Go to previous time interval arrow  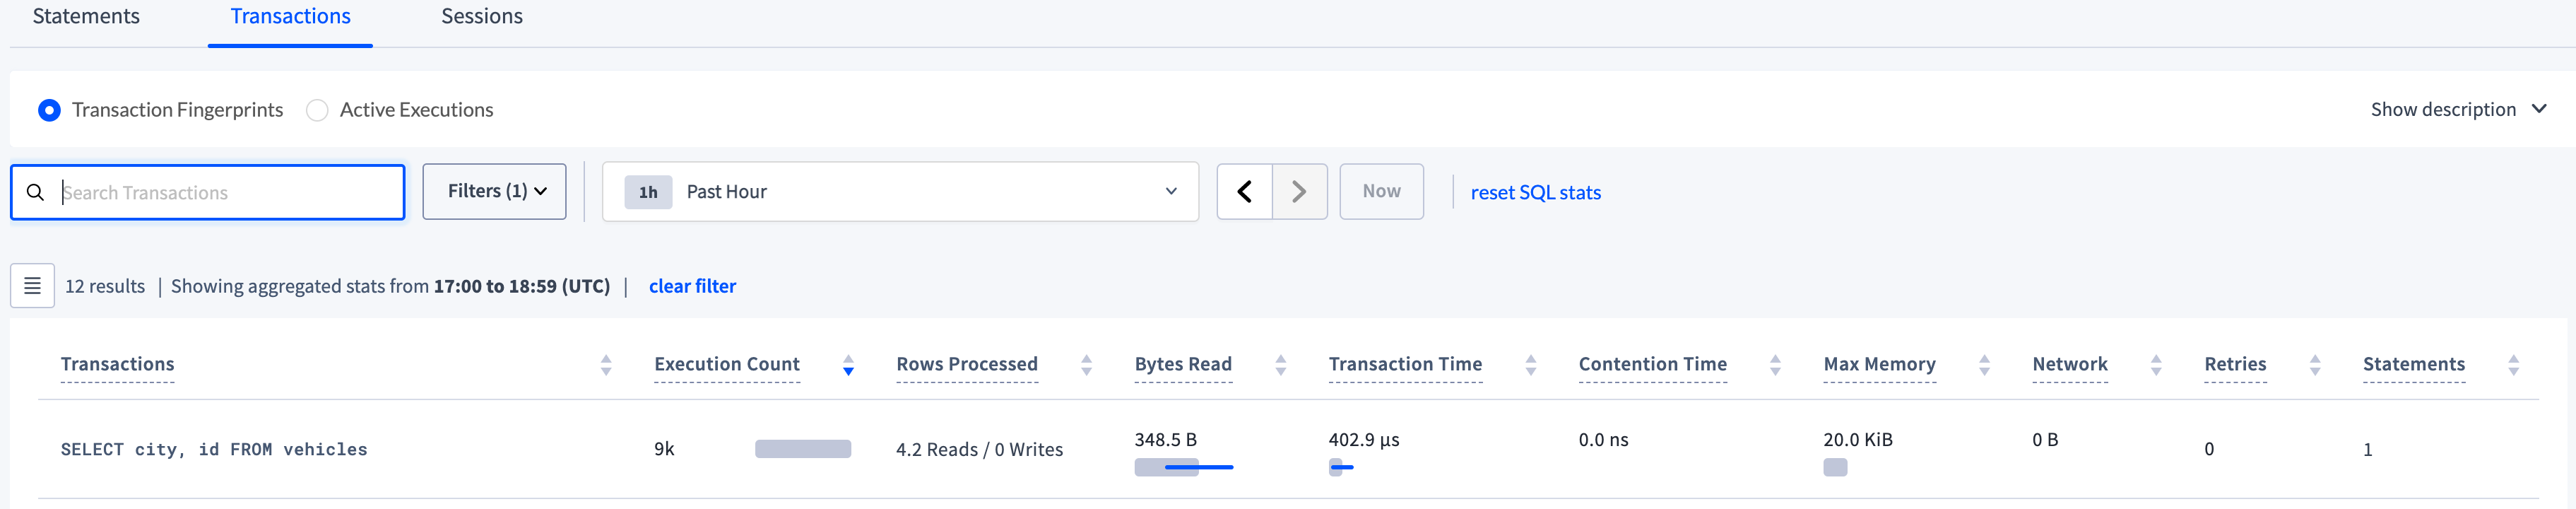(1245, 191)
